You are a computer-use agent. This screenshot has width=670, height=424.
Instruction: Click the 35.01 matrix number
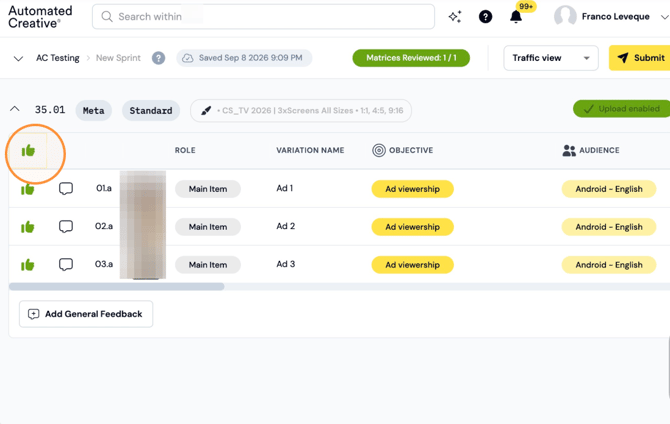(50, 110)
